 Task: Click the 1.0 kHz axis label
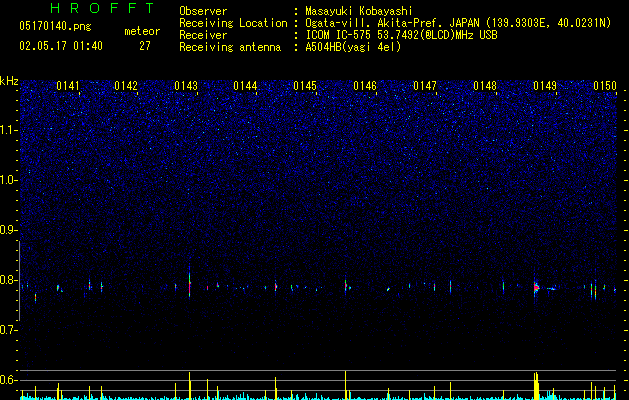(9, 180)
